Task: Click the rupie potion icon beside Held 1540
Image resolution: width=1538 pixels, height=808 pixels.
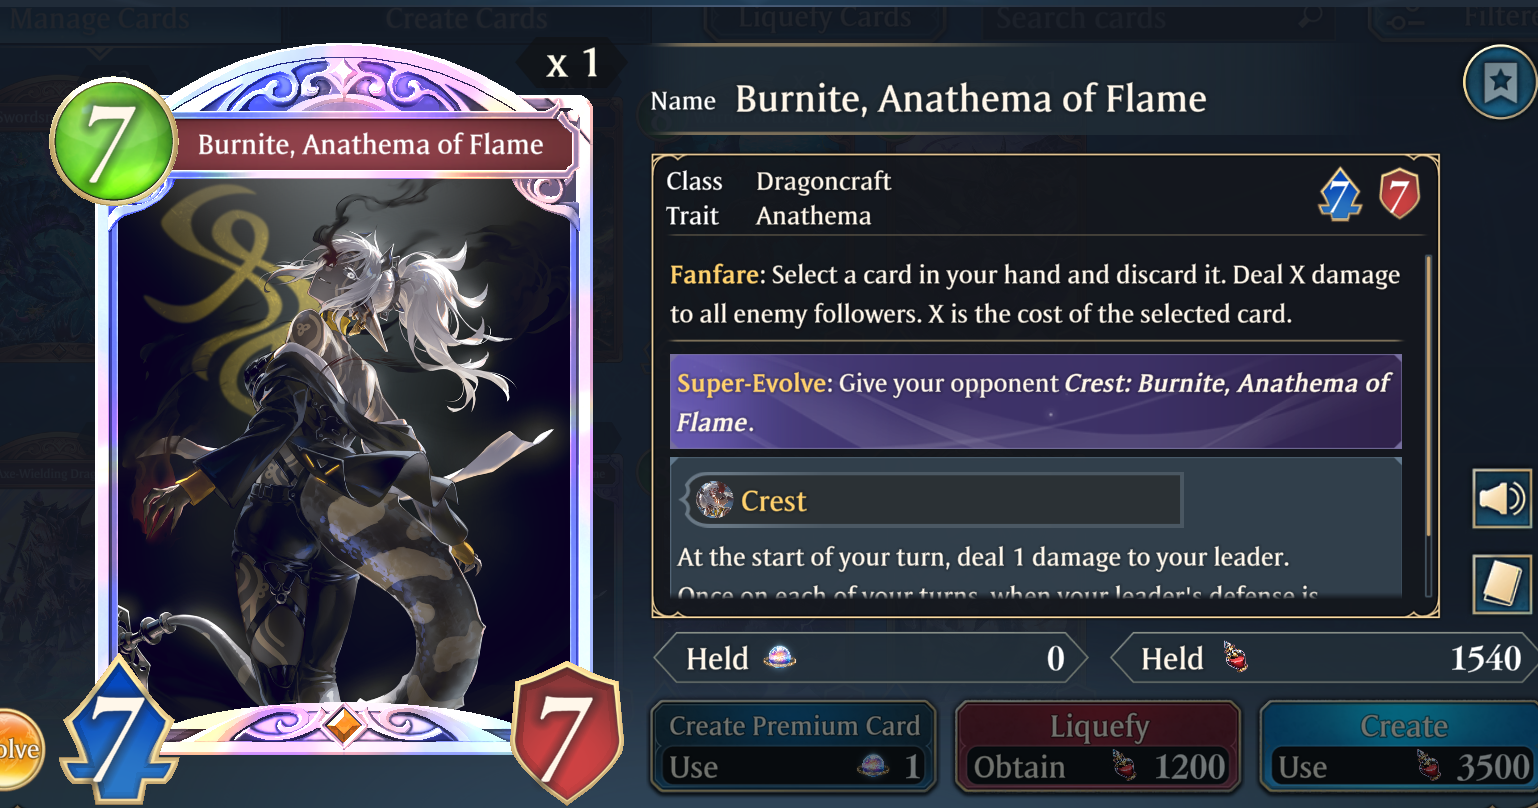Action: (x=1235, y=657)
